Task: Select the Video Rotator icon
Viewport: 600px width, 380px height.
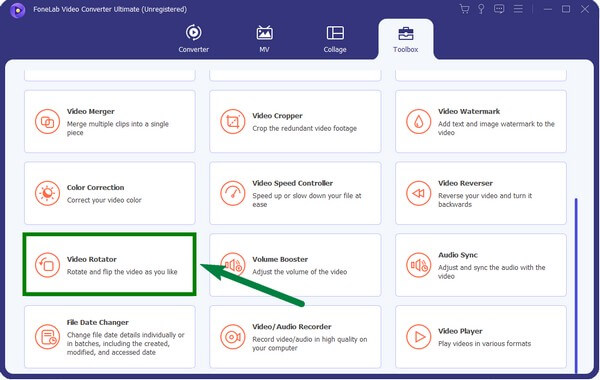Action: tap(47, 265)
